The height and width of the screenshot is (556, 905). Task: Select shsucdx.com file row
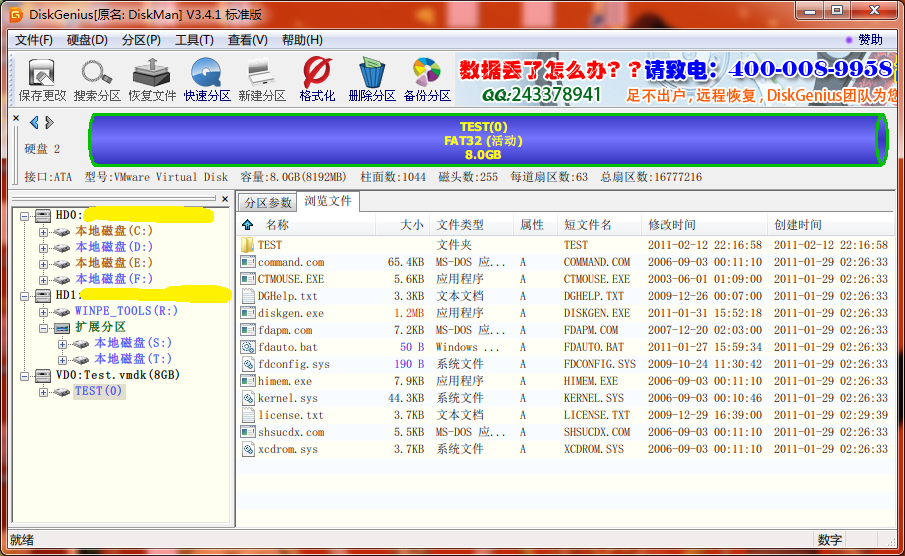[x=566, y=432]
